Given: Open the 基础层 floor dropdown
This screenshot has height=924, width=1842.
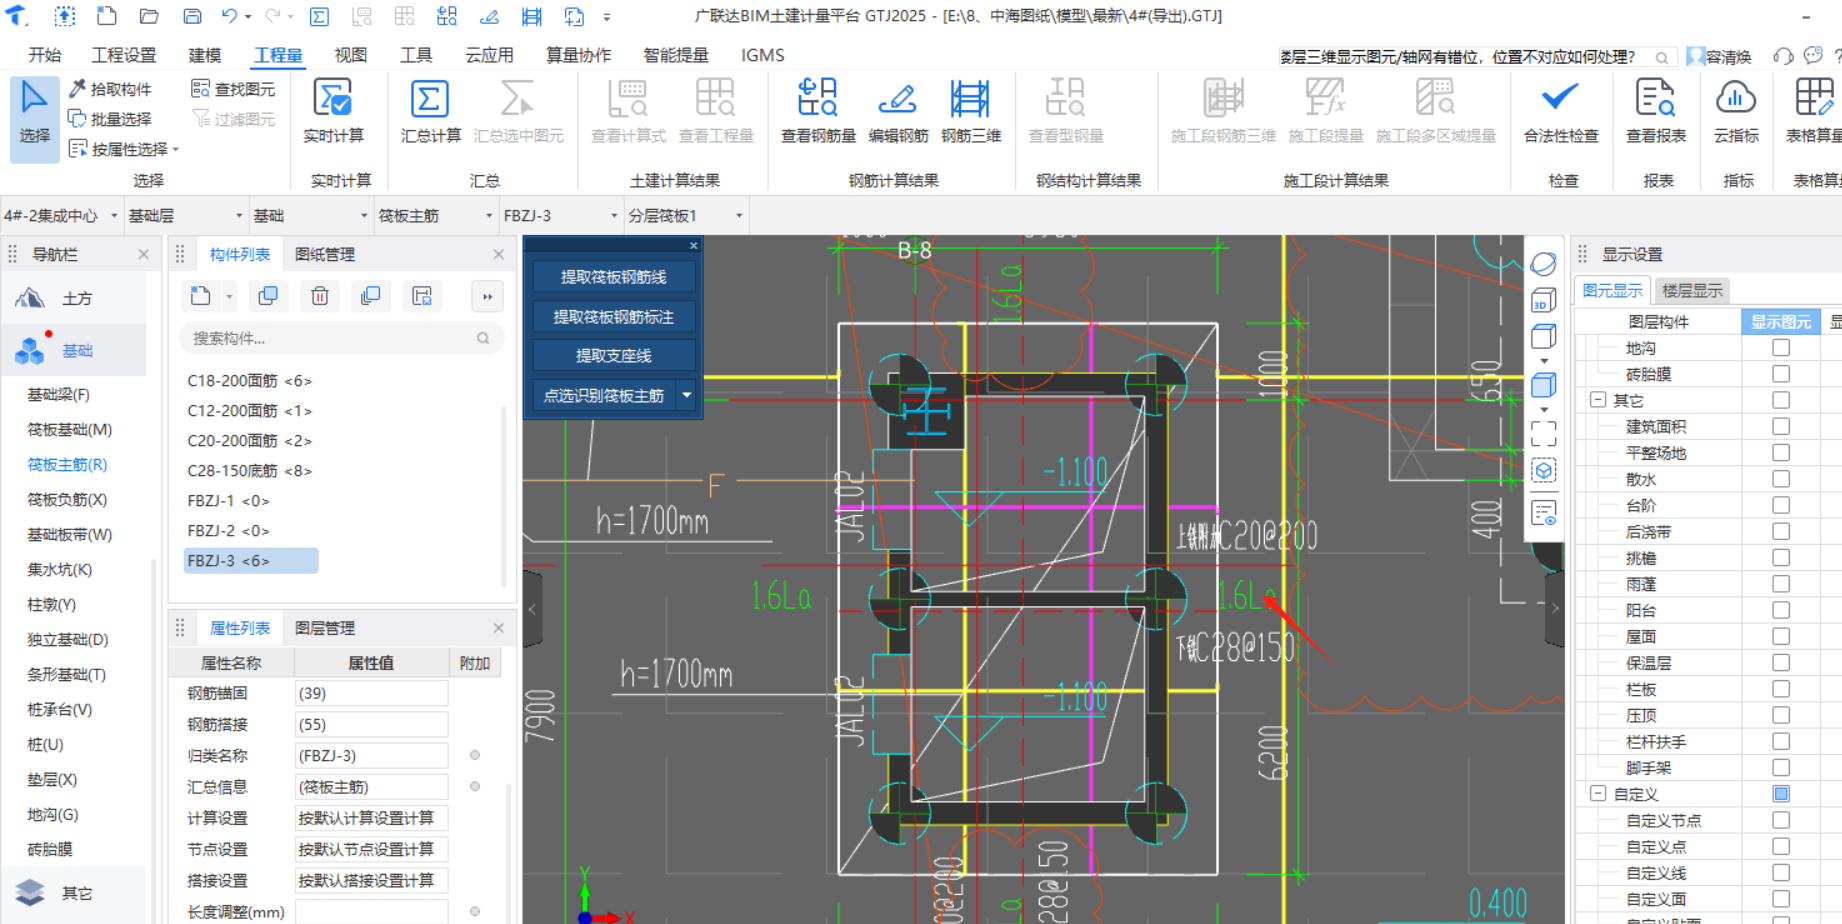Looking at the screenshot, I should click(x=186, y=216).
